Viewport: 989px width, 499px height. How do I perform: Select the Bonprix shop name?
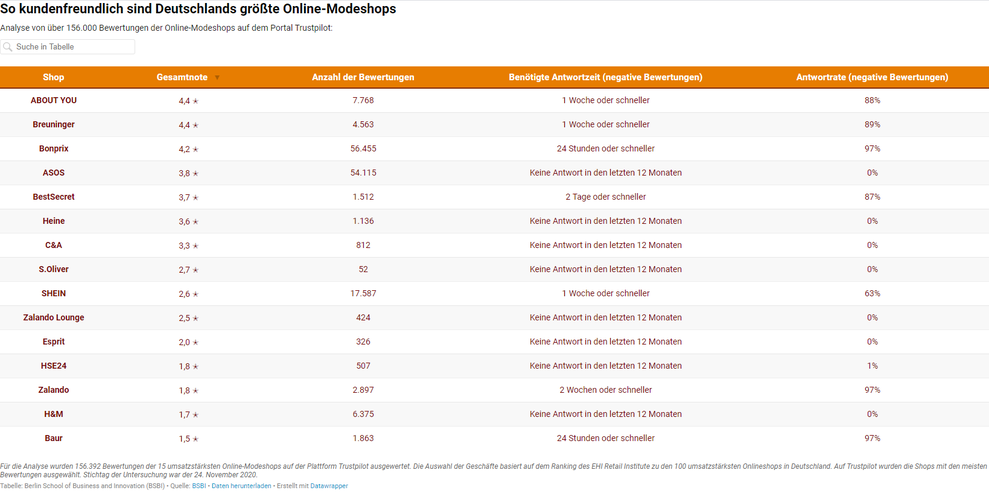[54, 149]
